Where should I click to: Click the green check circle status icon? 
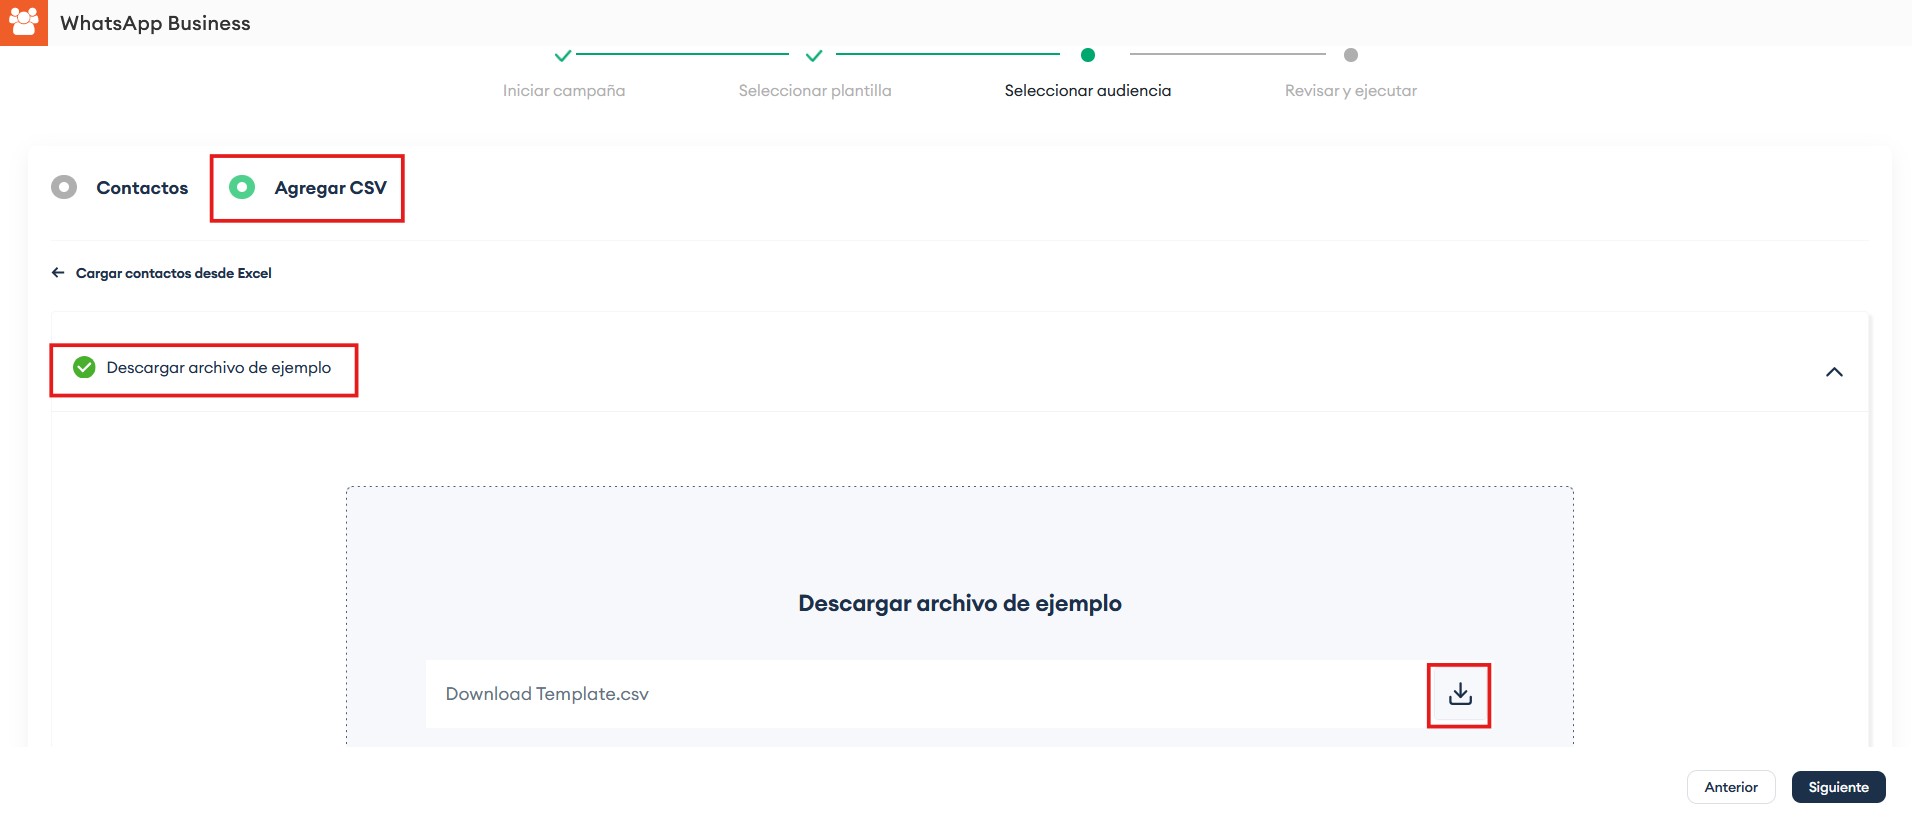pos(84,368)
